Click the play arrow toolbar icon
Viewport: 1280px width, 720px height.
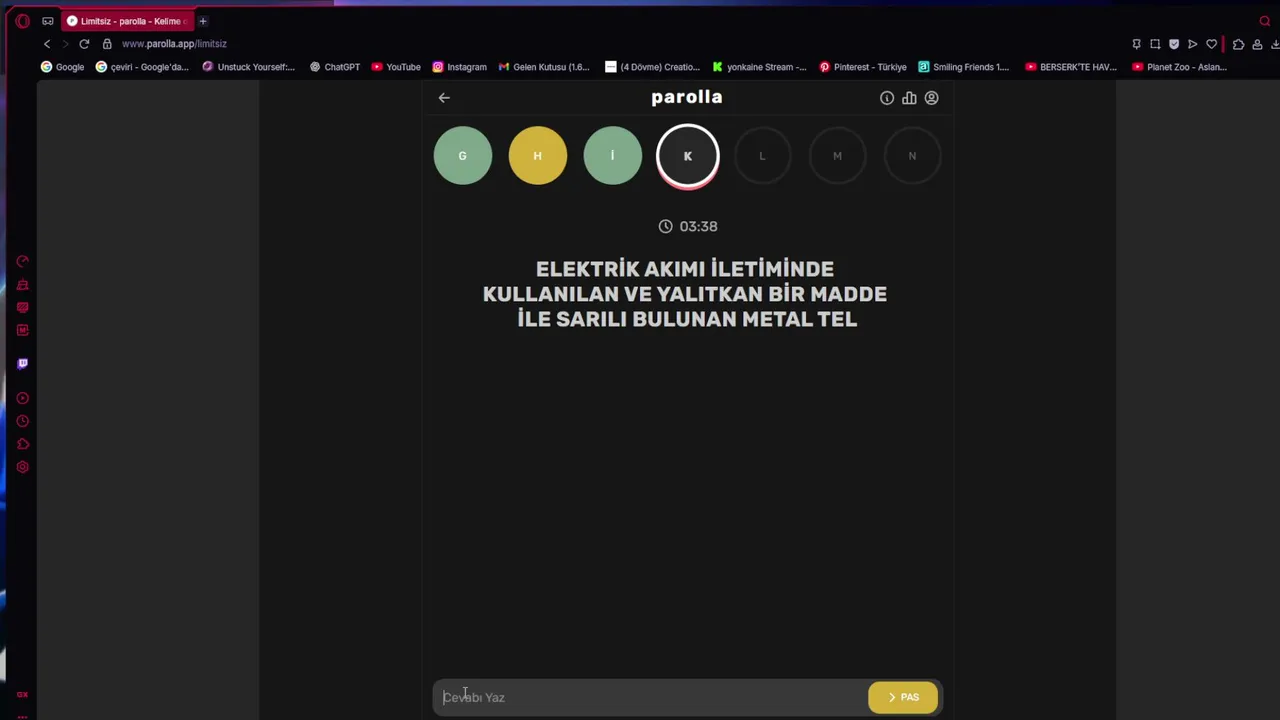pyautogui.click(x=1192, y=44)
